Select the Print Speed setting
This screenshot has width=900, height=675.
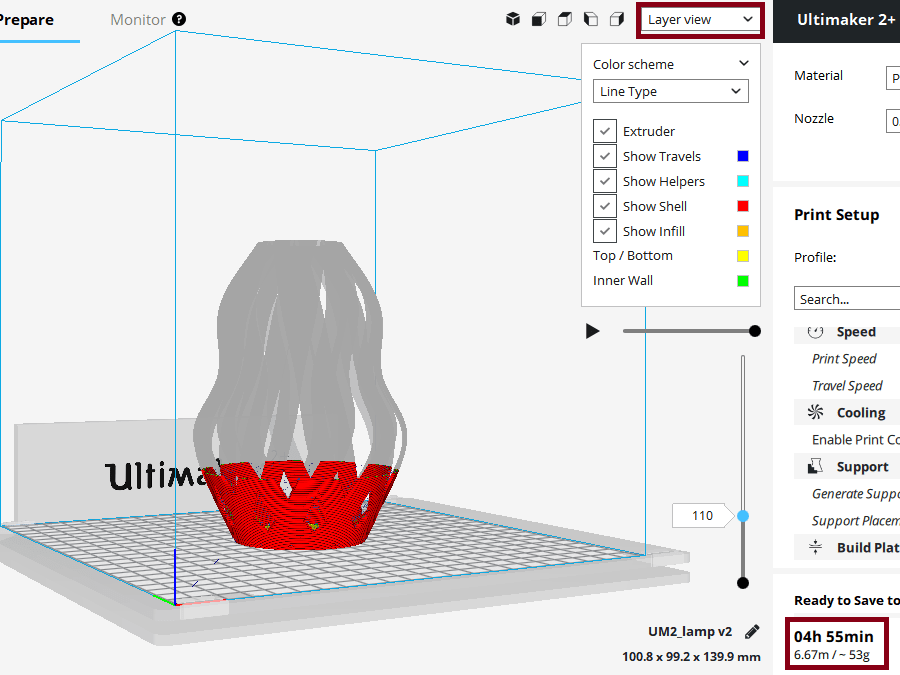[x=844, y=359]
